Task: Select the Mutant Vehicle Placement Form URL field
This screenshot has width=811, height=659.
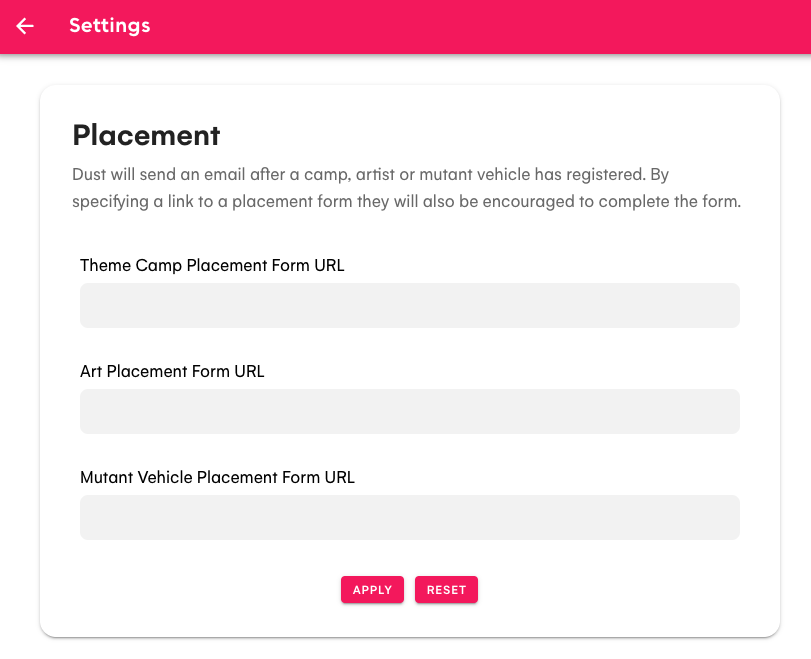Action: tap(409, 517)
